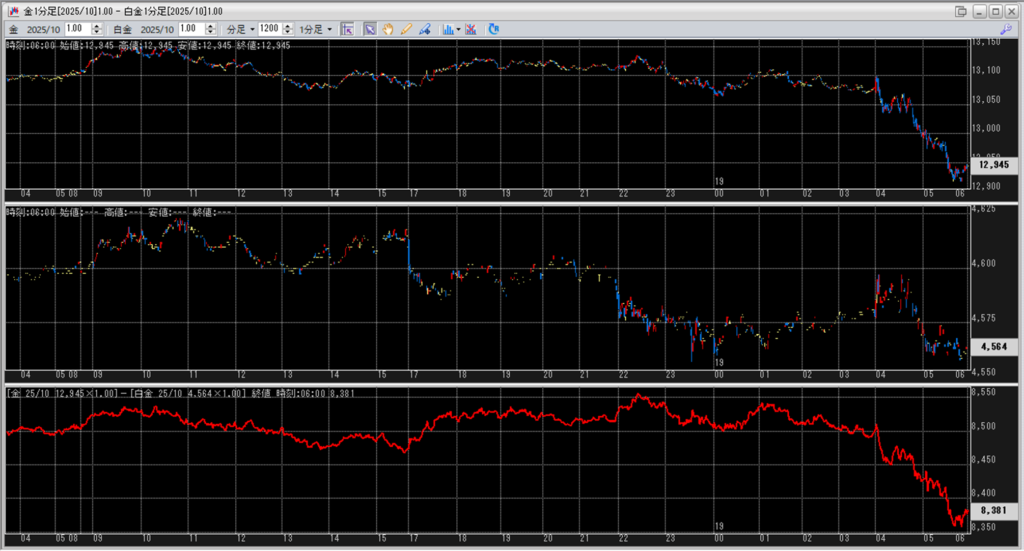The height and width of the screenshot is (551, 1024).
Task: Remove indicators with red X chart icon
Action: [472, 29]
